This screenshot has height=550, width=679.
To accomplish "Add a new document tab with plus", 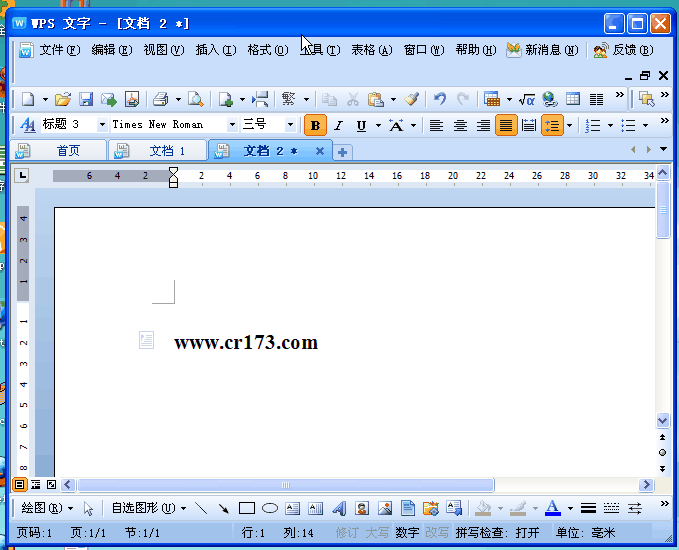I will tap(342, 152).
